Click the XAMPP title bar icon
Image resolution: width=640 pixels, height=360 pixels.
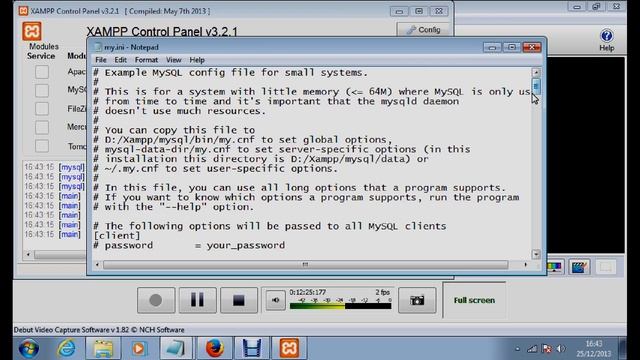coord(23,11)
